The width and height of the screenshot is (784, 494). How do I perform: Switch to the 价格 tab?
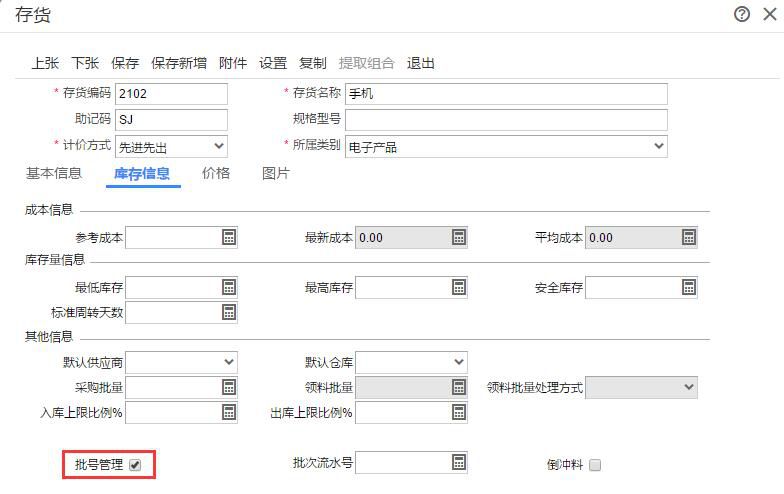[x=216, y=173]
